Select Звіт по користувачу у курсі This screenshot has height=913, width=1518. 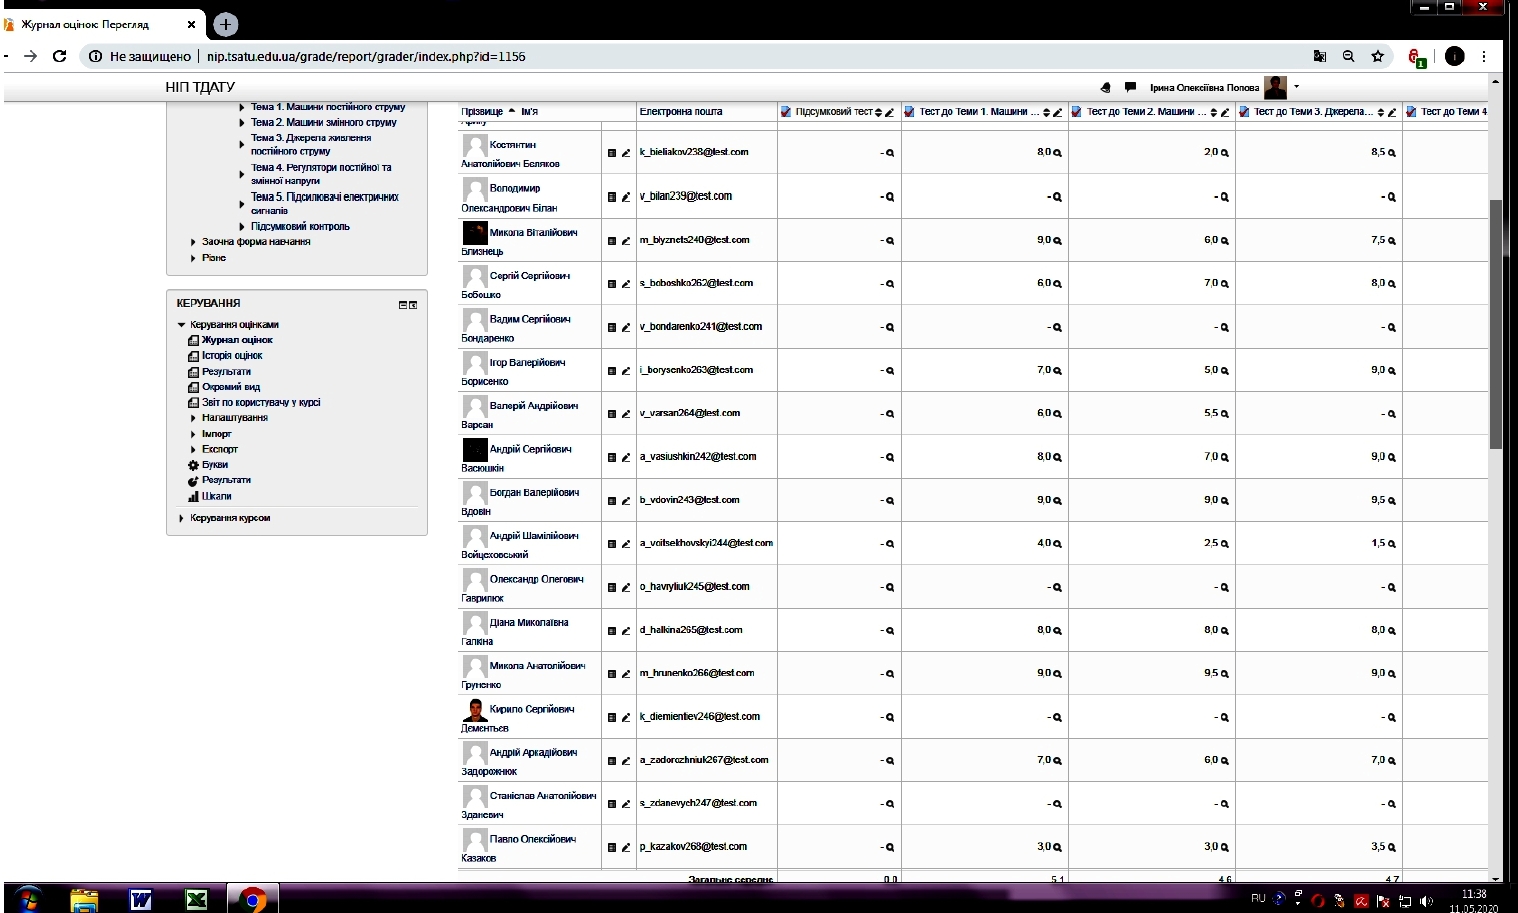point(260,402)
